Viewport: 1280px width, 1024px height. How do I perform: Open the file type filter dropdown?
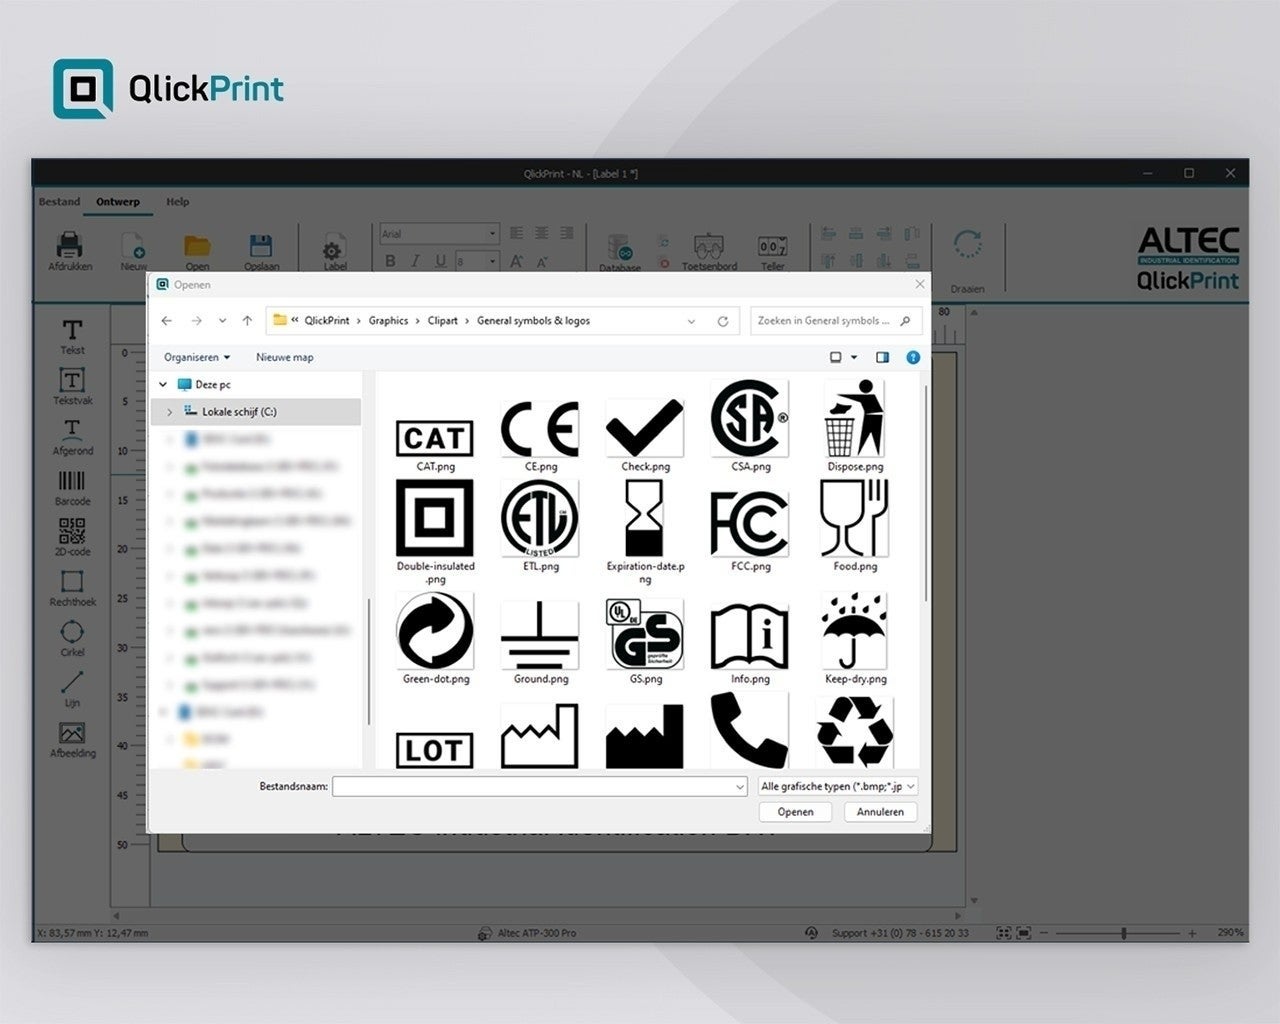[837, 787]
